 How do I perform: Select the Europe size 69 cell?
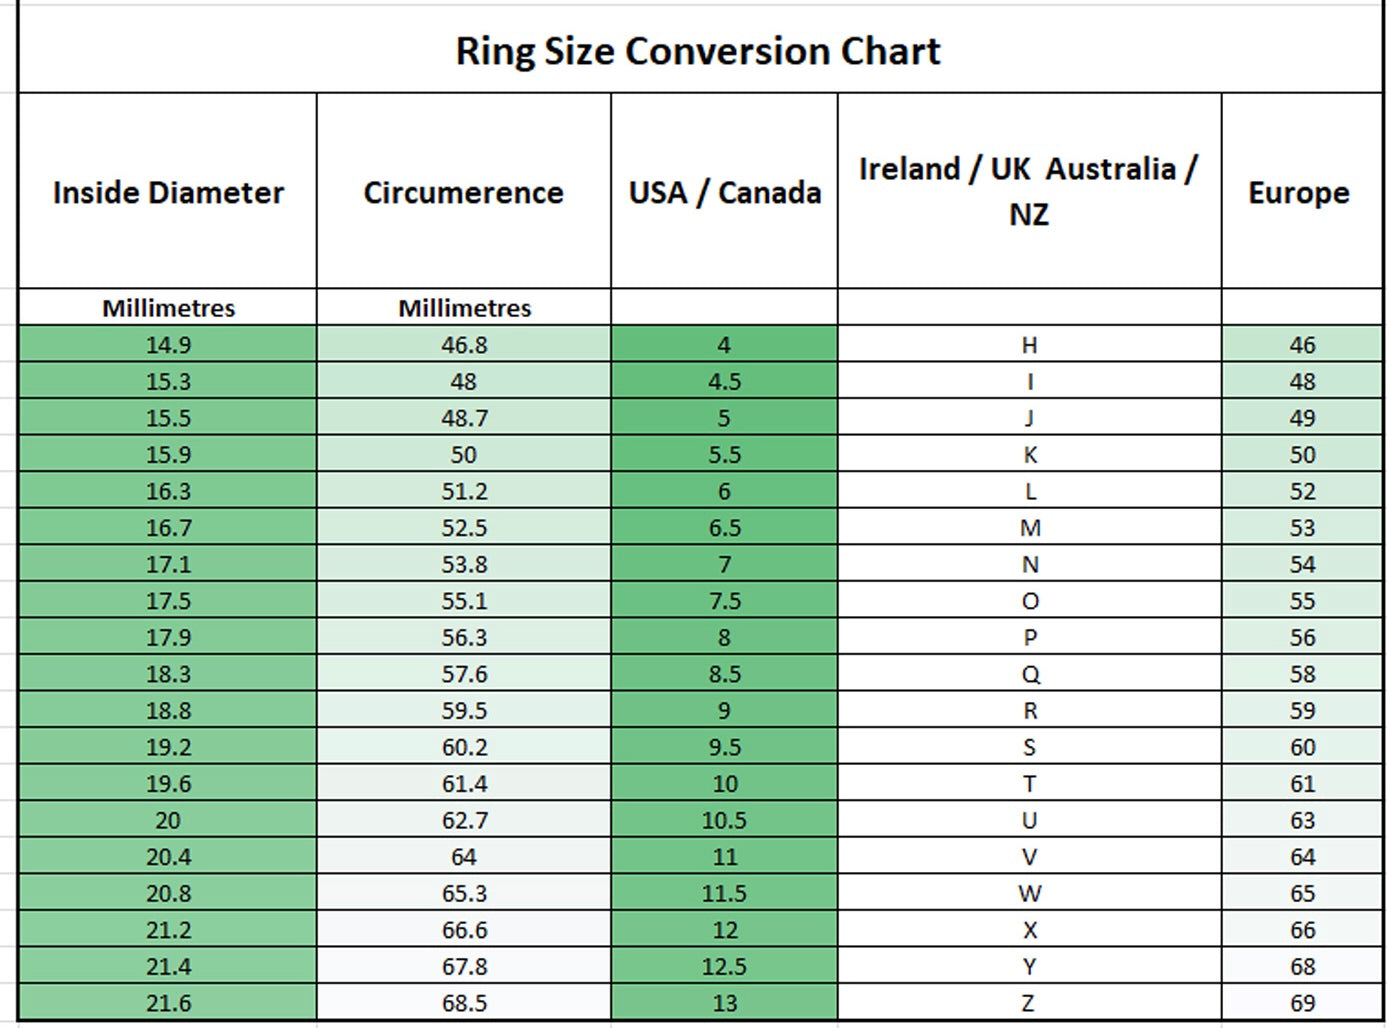[1302, 1003]
